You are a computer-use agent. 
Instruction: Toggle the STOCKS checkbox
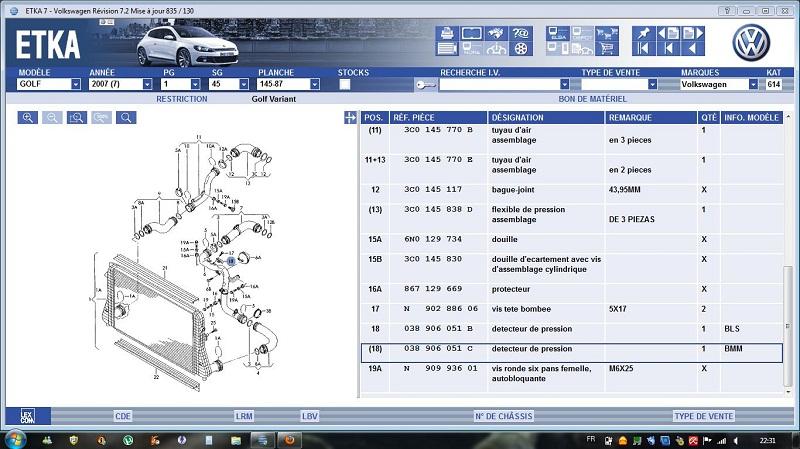pyautogui.click(x=345, y=84)
